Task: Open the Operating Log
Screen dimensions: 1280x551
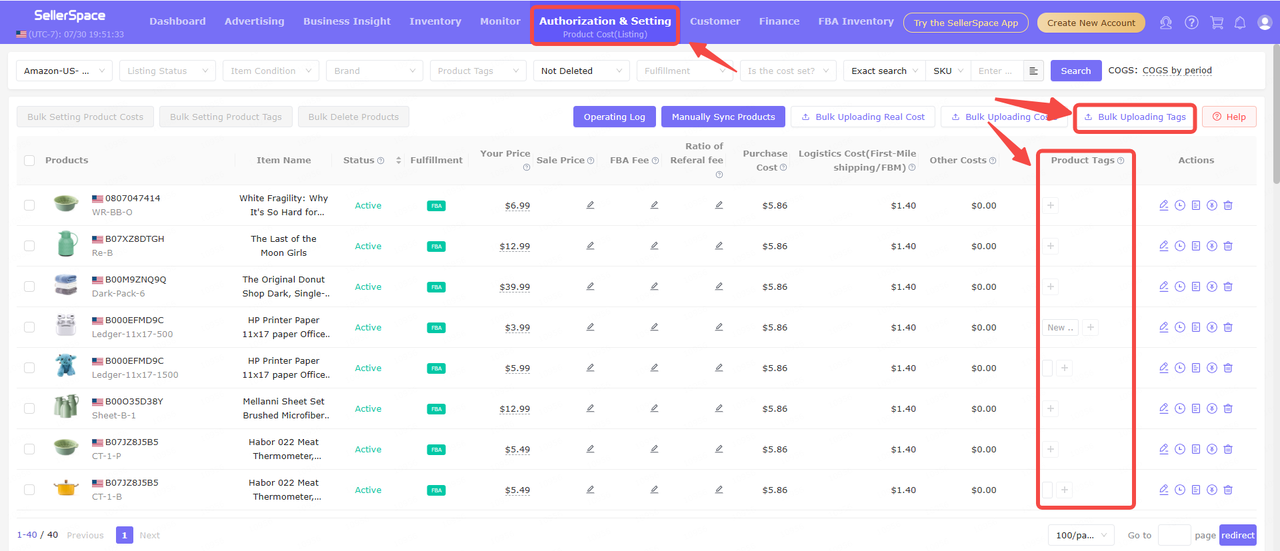Action: (614, 117)
